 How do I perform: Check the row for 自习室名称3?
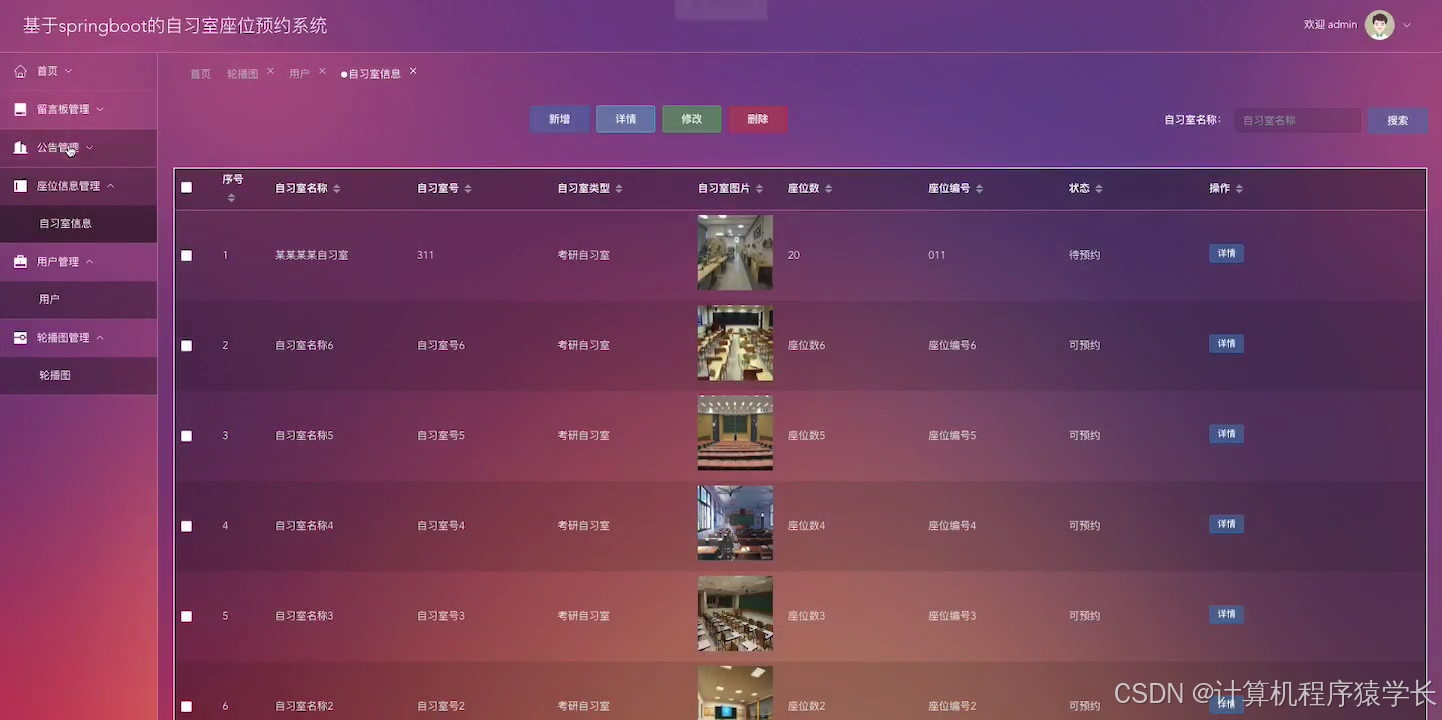point(186,616)
